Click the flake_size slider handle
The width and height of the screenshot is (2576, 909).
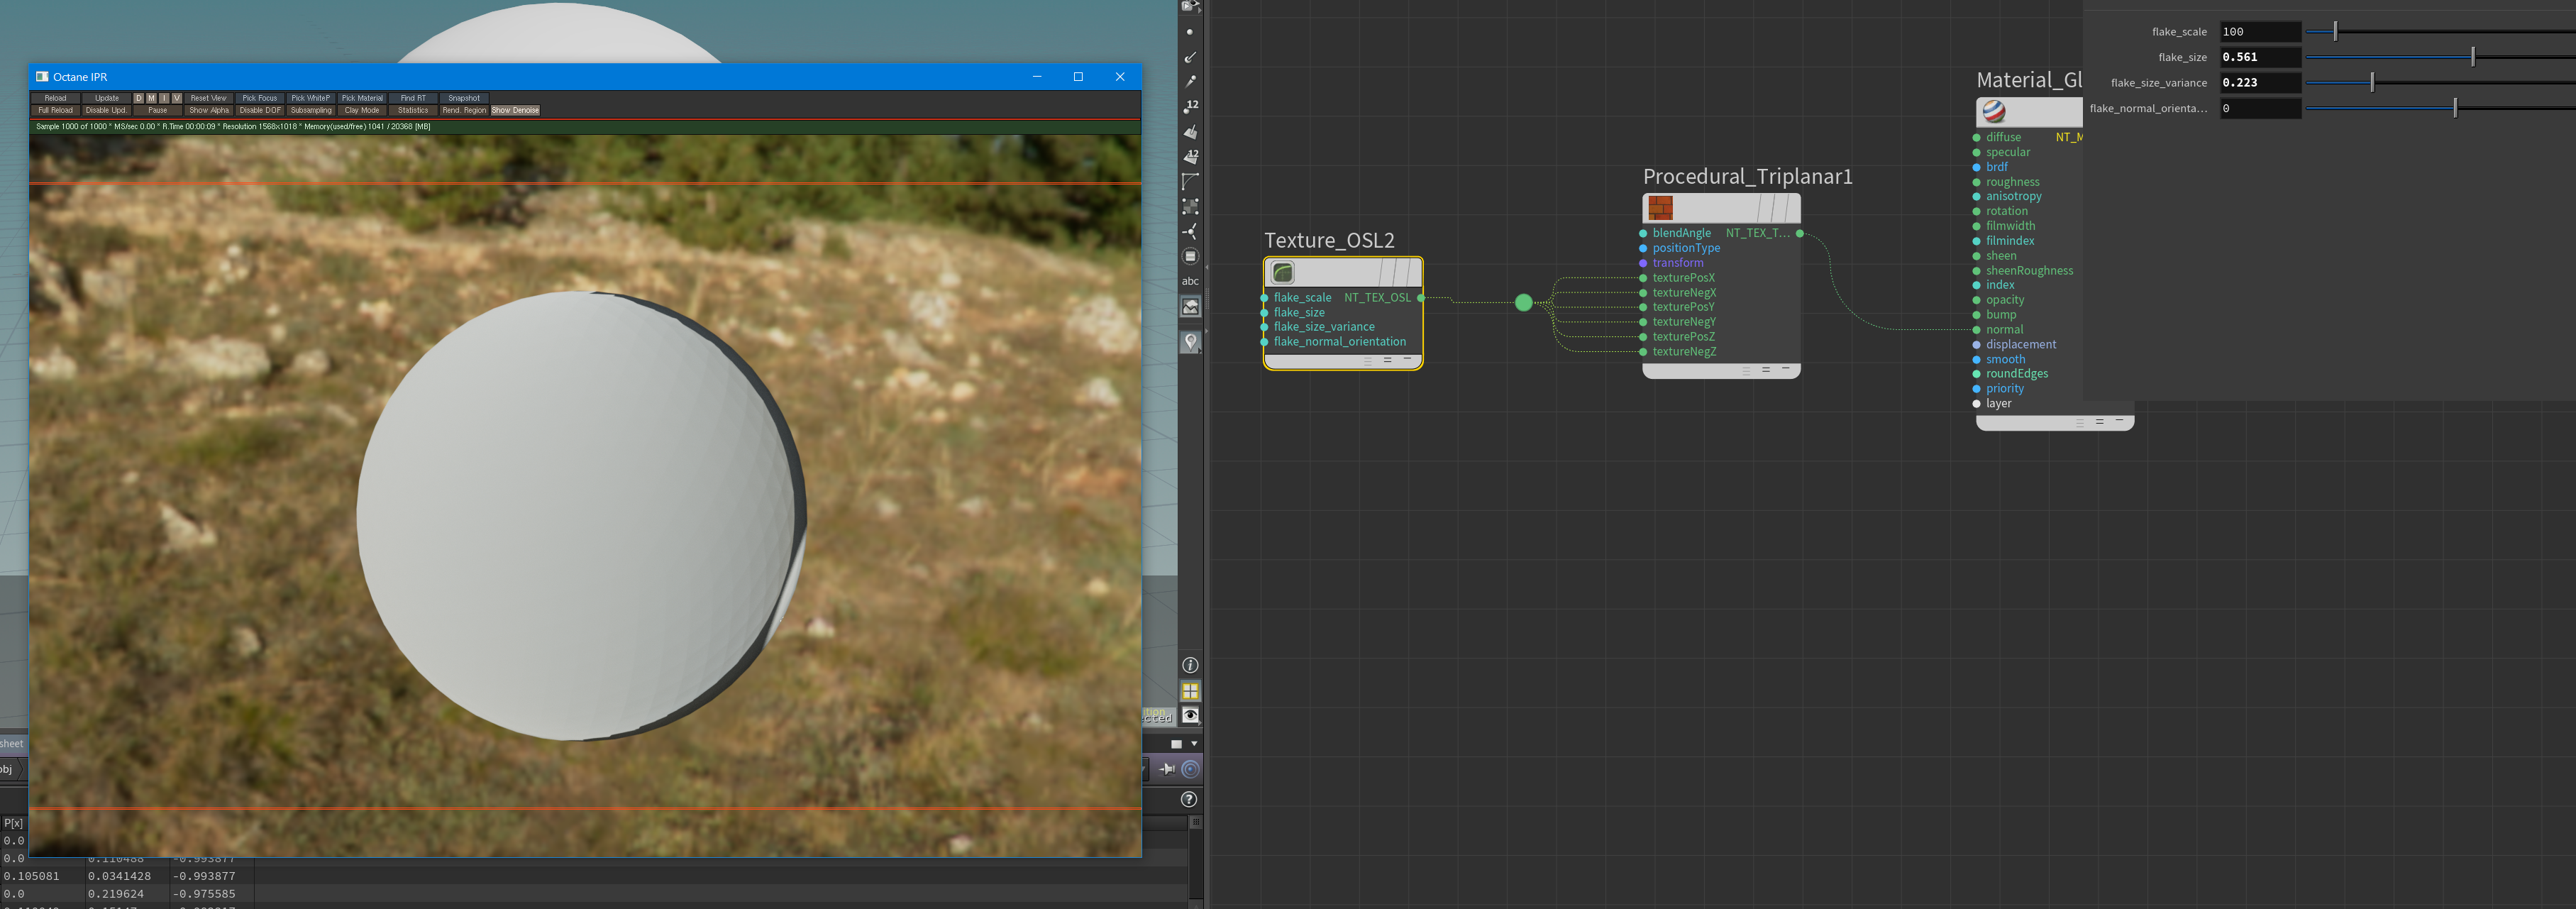(2472, 57)
